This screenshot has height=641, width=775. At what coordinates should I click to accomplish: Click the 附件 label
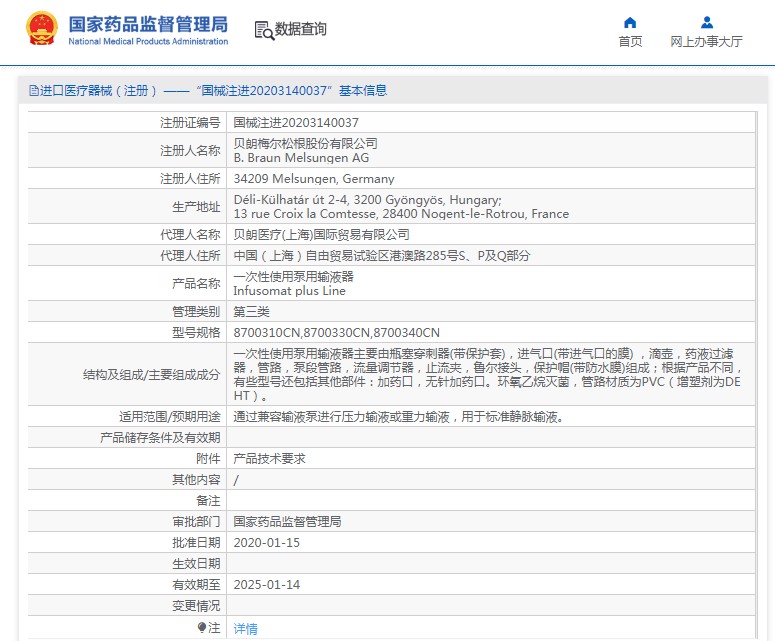pos(208,459)
